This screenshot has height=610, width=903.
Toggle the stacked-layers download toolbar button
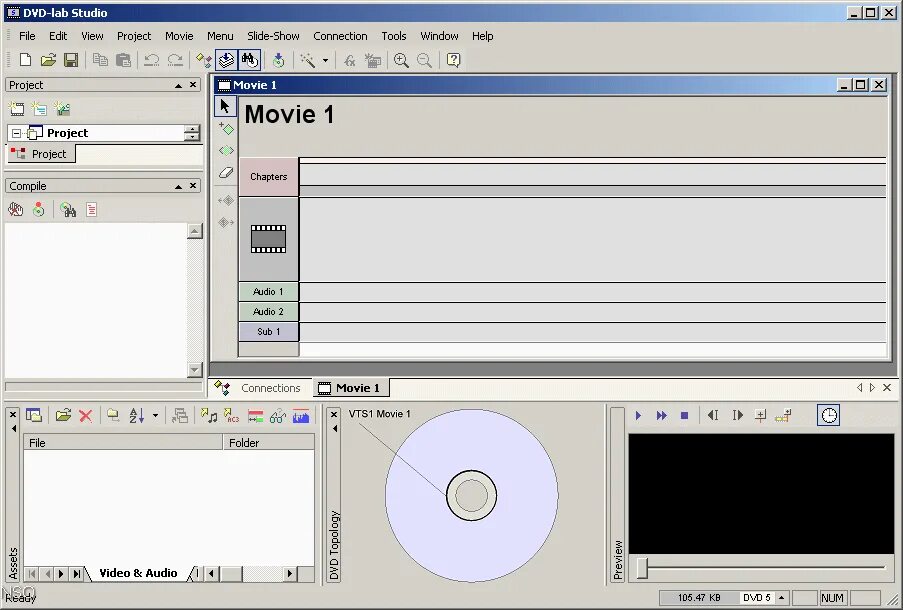click(x=226, y=60)
